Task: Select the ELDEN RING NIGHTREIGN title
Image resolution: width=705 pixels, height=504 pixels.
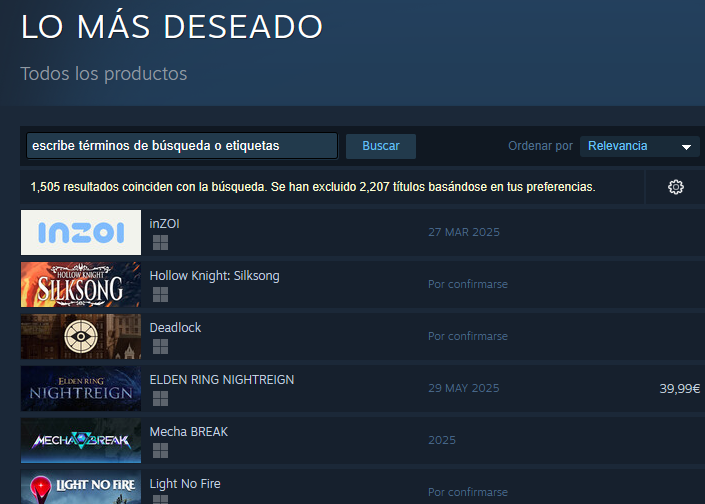Action: [222, 380]
